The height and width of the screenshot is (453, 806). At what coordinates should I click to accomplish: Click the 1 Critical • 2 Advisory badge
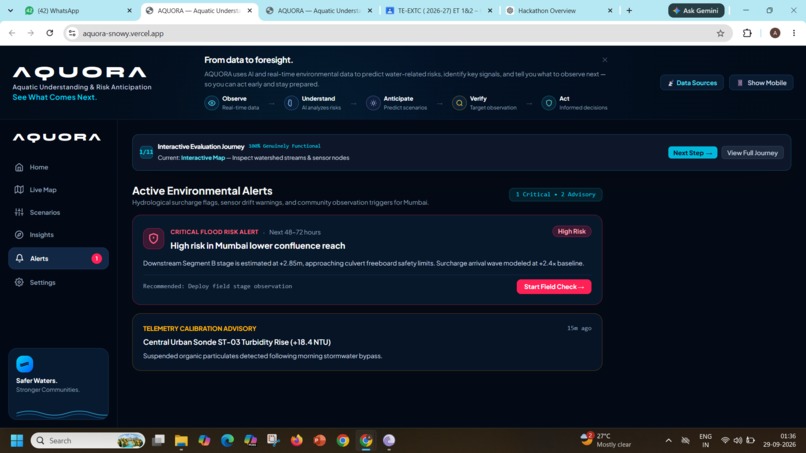[x=555, y=194]
